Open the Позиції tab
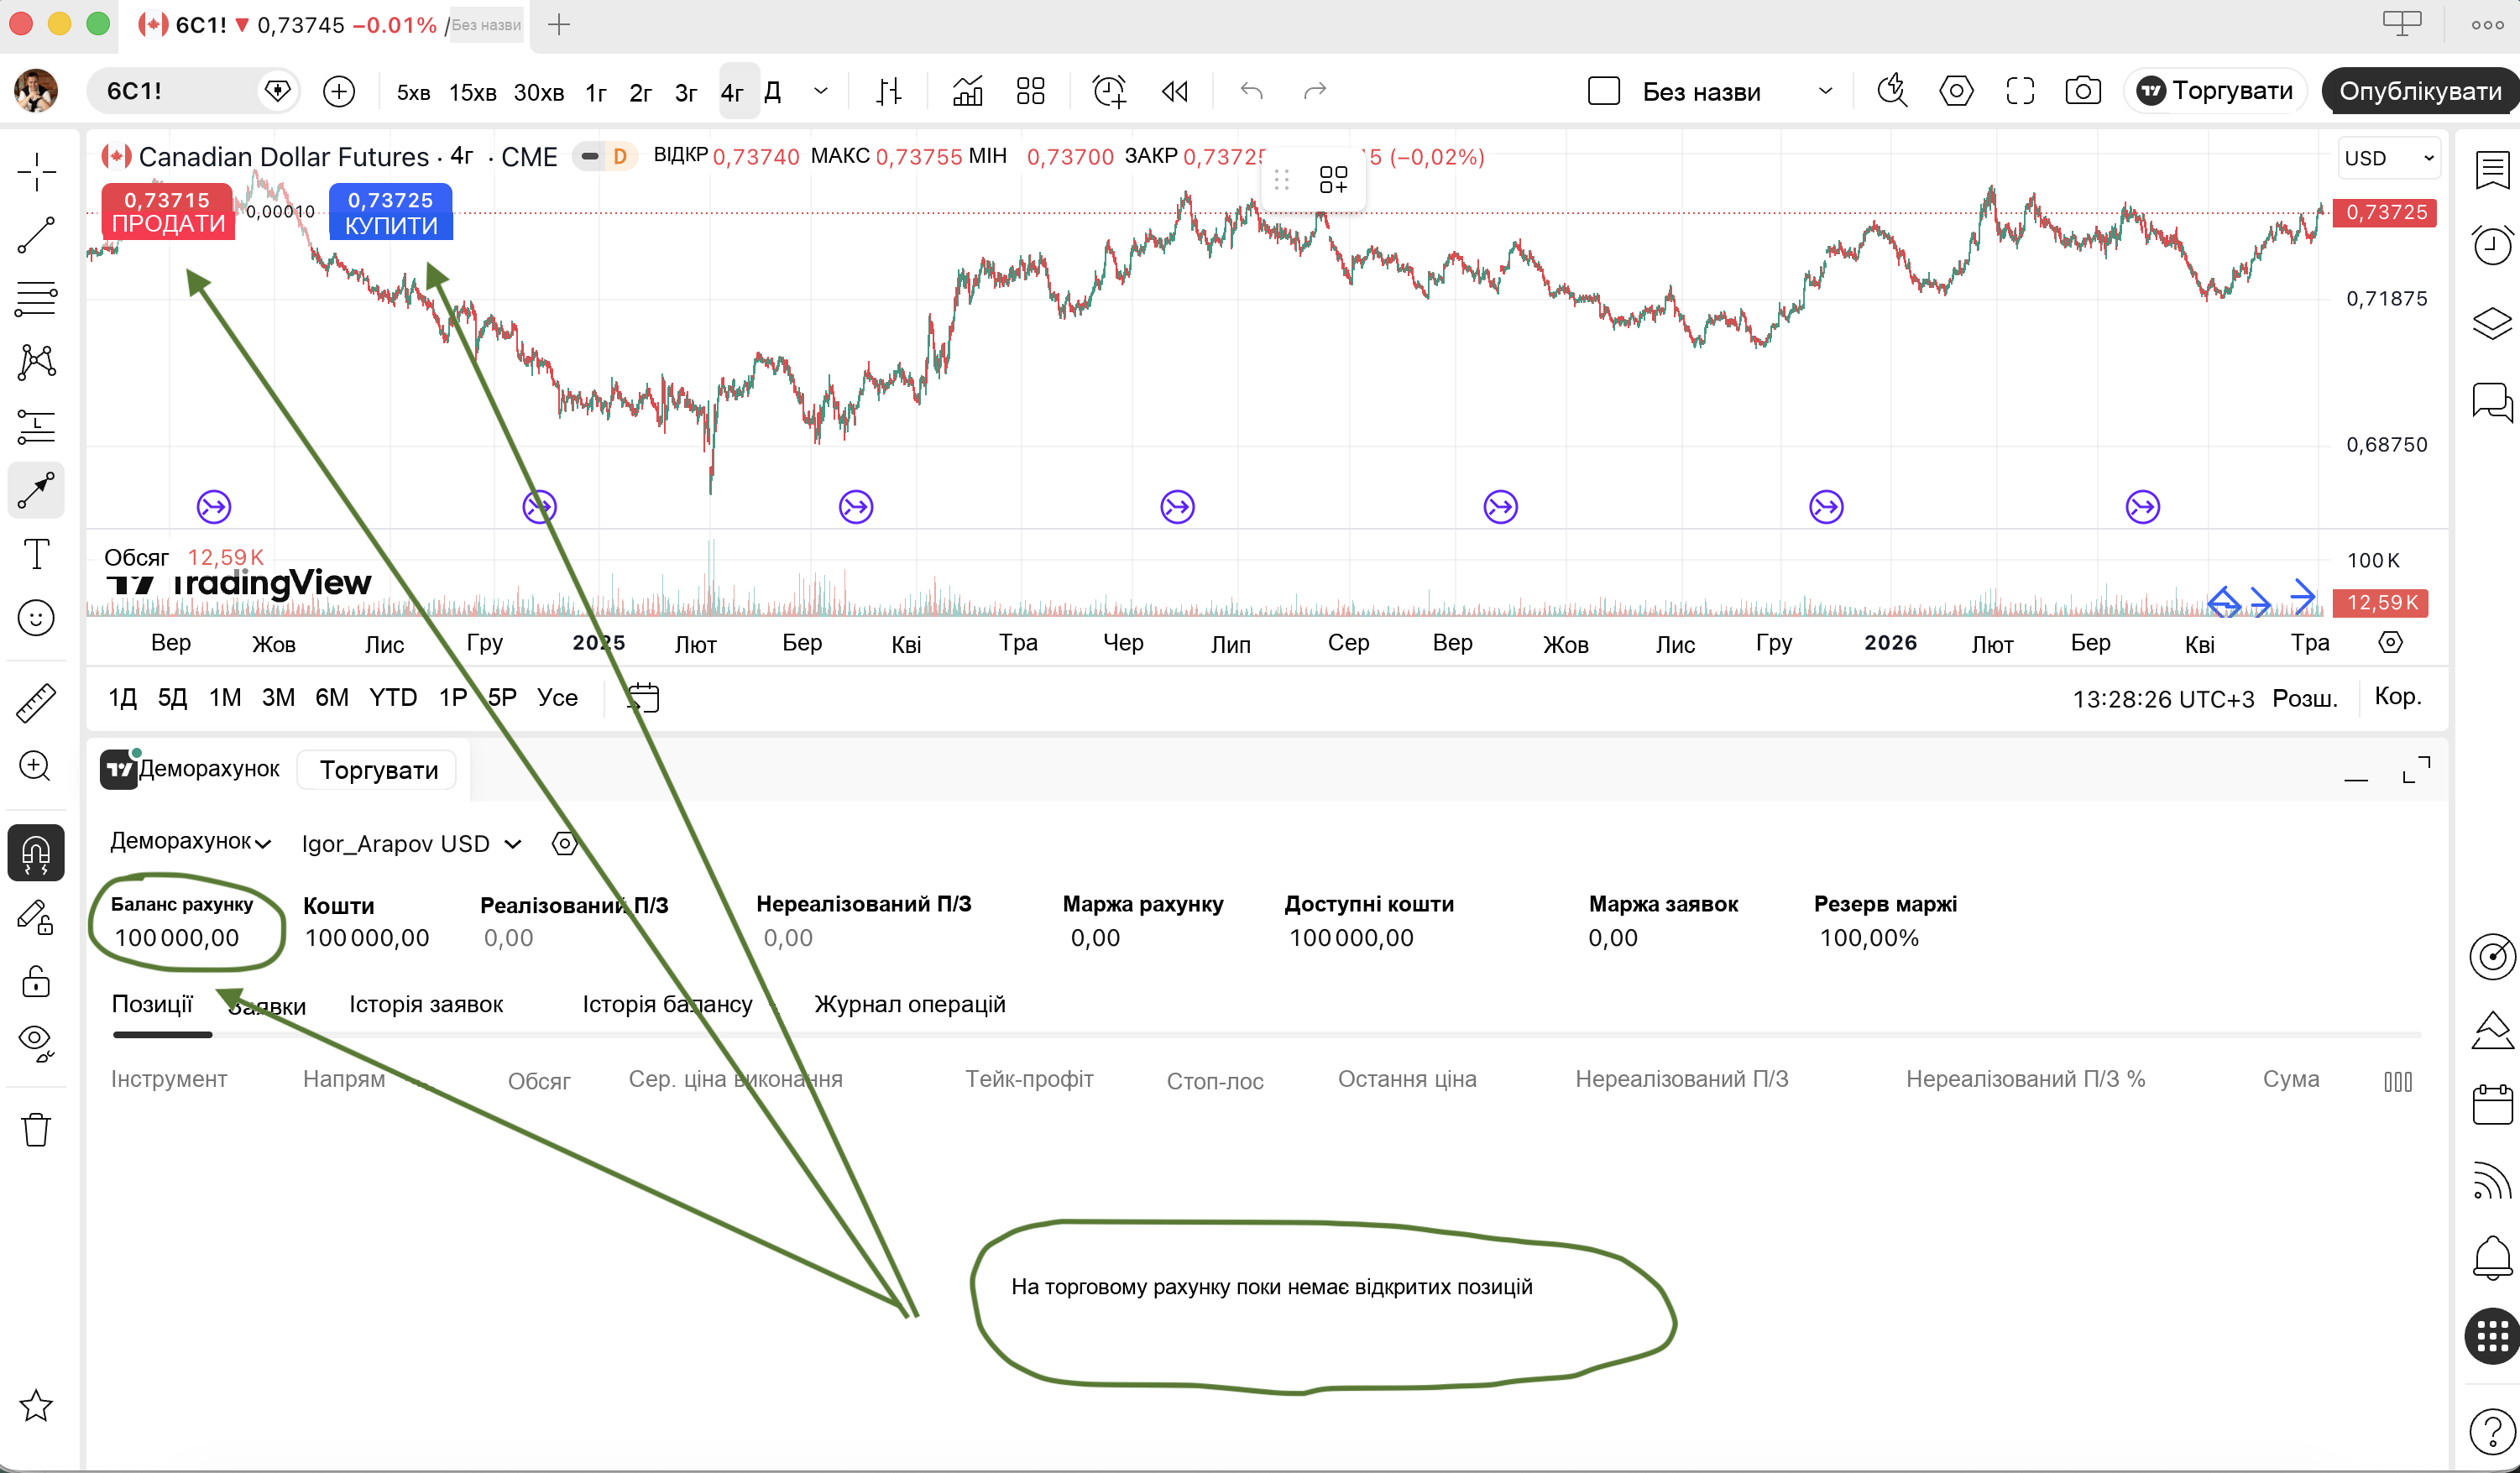The width and height of the screenshot is (2520, 1473). tap(152, 1003)
